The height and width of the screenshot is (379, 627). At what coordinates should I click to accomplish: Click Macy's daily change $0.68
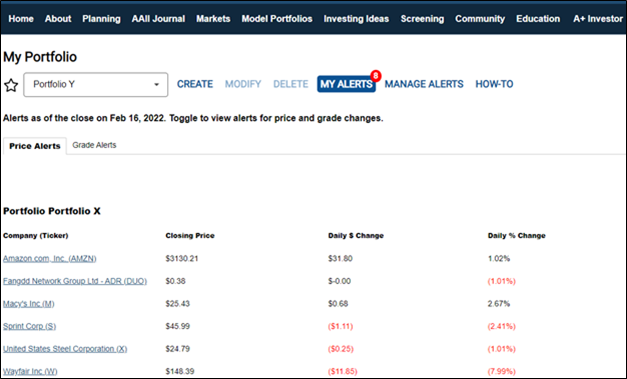tap(338, 304)
